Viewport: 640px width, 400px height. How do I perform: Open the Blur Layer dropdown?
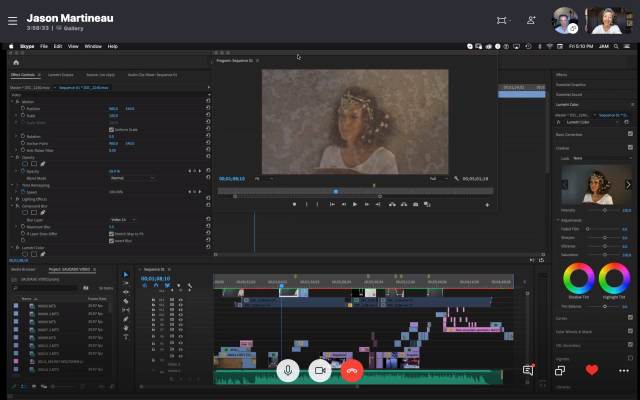pyautogui.click(x=122, y=219)
